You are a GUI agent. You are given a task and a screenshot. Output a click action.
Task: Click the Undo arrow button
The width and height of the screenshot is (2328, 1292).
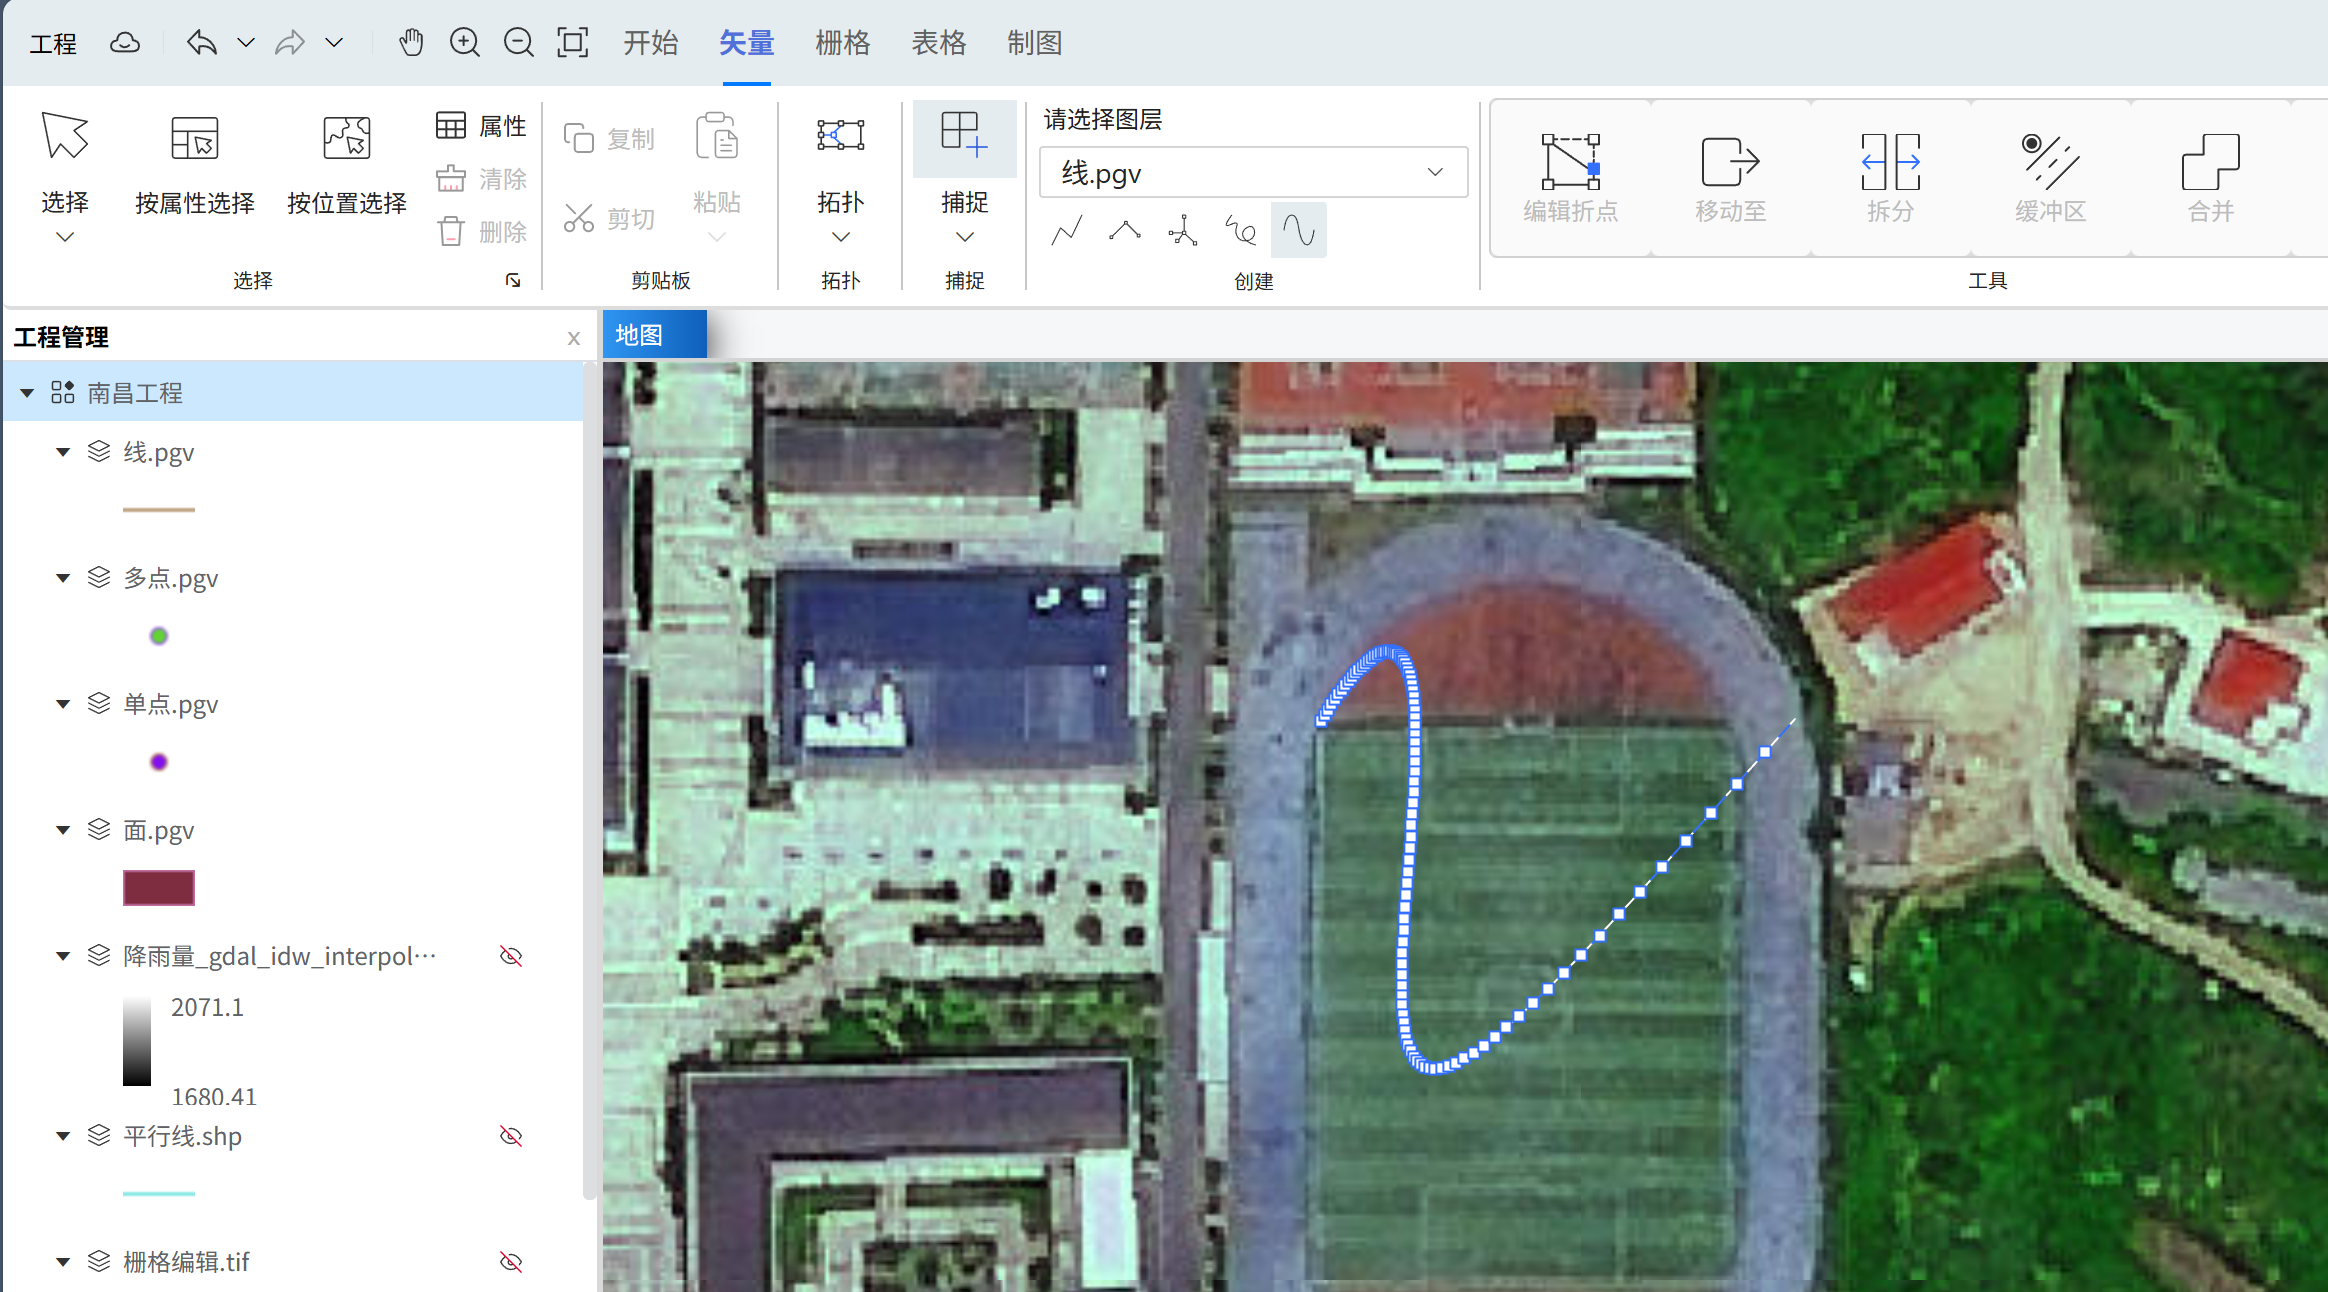(201, 43)
